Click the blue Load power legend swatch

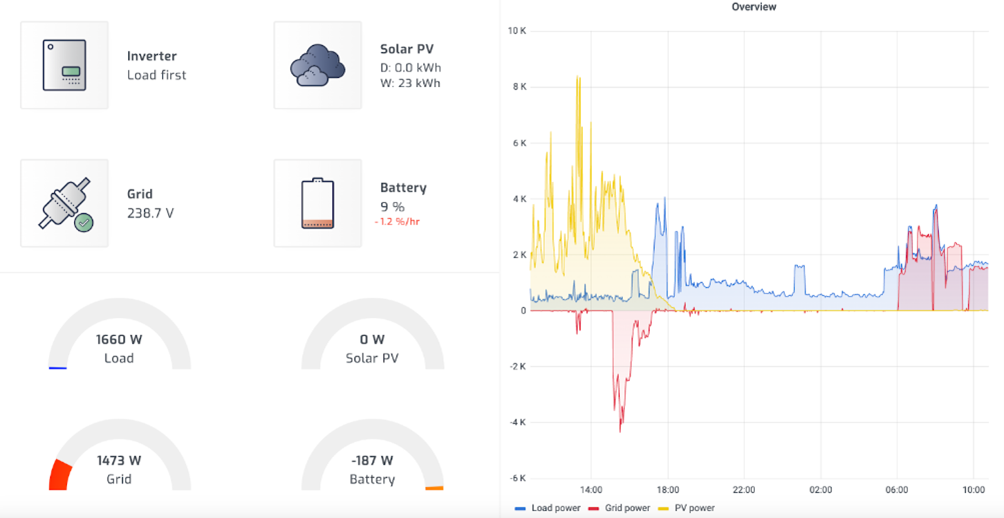point(520,508)
